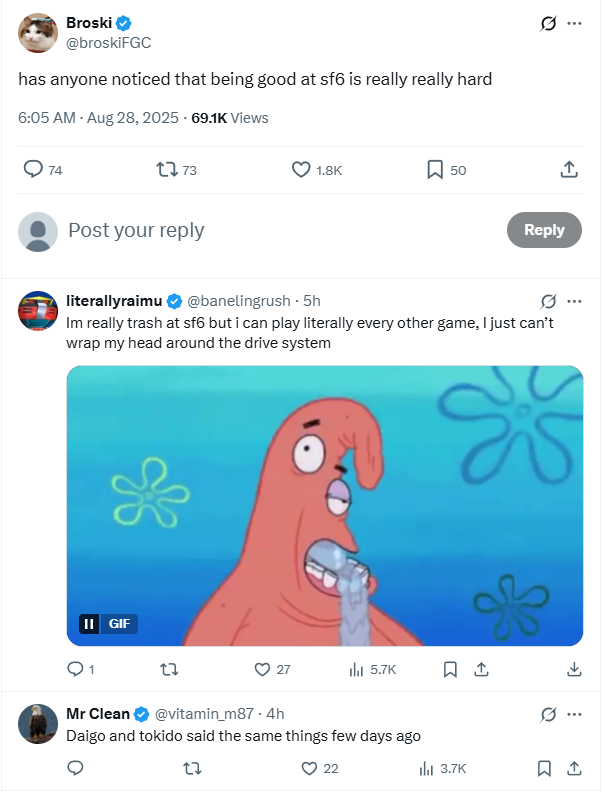Share Broski's main post
This screenshot has height=792, width=607.
569,170
